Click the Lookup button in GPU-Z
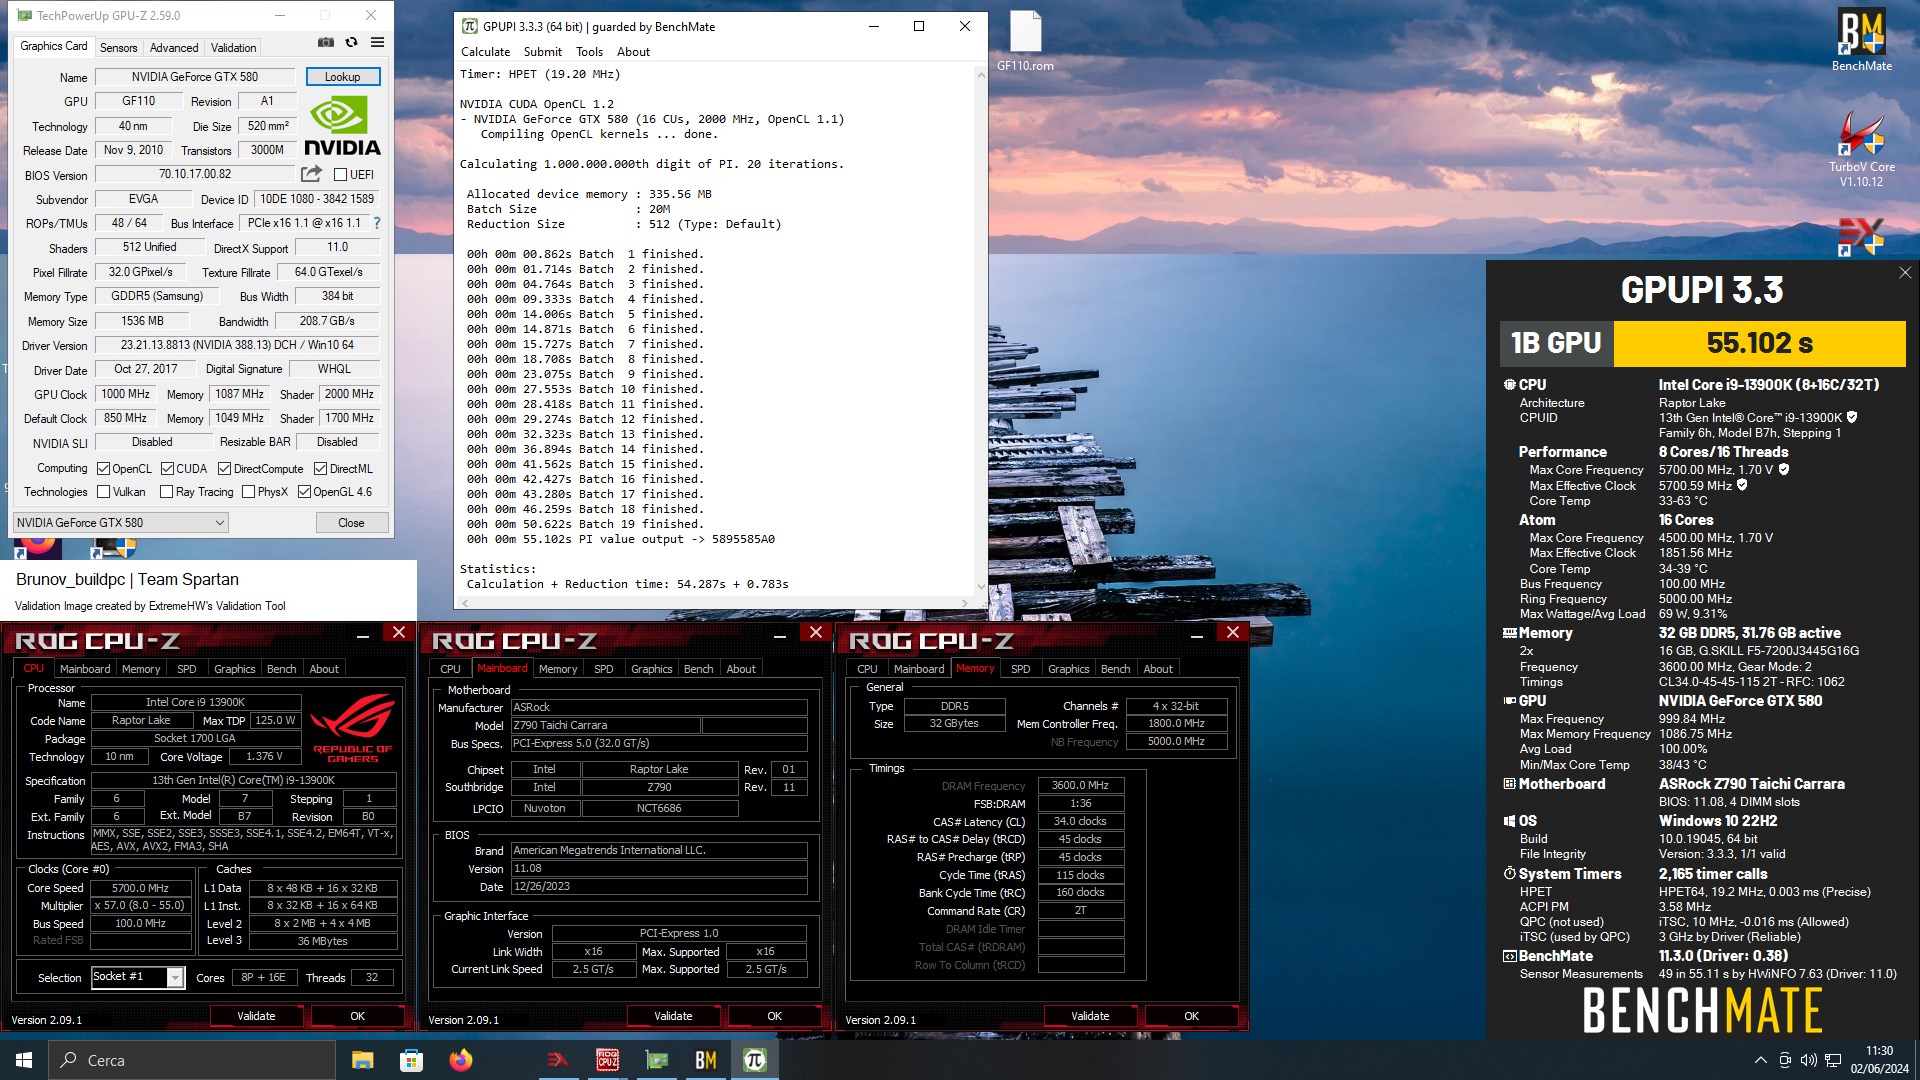The image size is (1920, 1080). (x=342, y=77)
